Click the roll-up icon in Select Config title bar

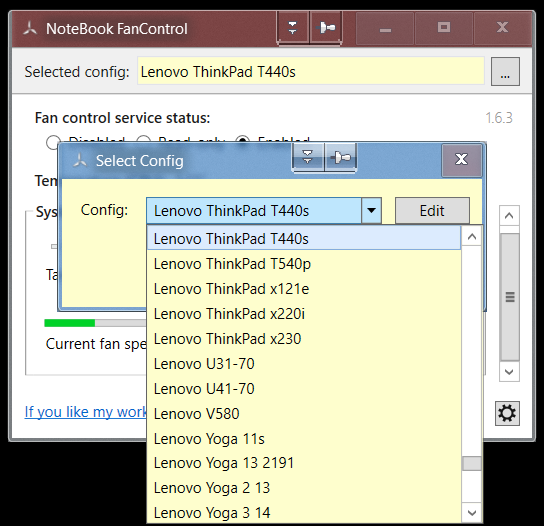pyautogui.click(x=308, y=157)
